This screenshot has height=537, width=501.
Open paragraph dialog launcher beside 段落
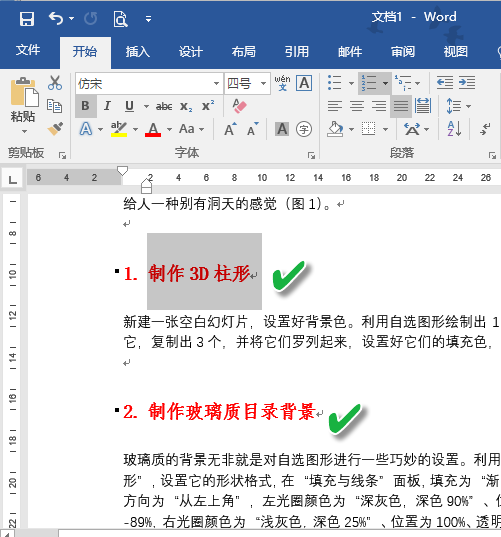[x=492, y=156]
